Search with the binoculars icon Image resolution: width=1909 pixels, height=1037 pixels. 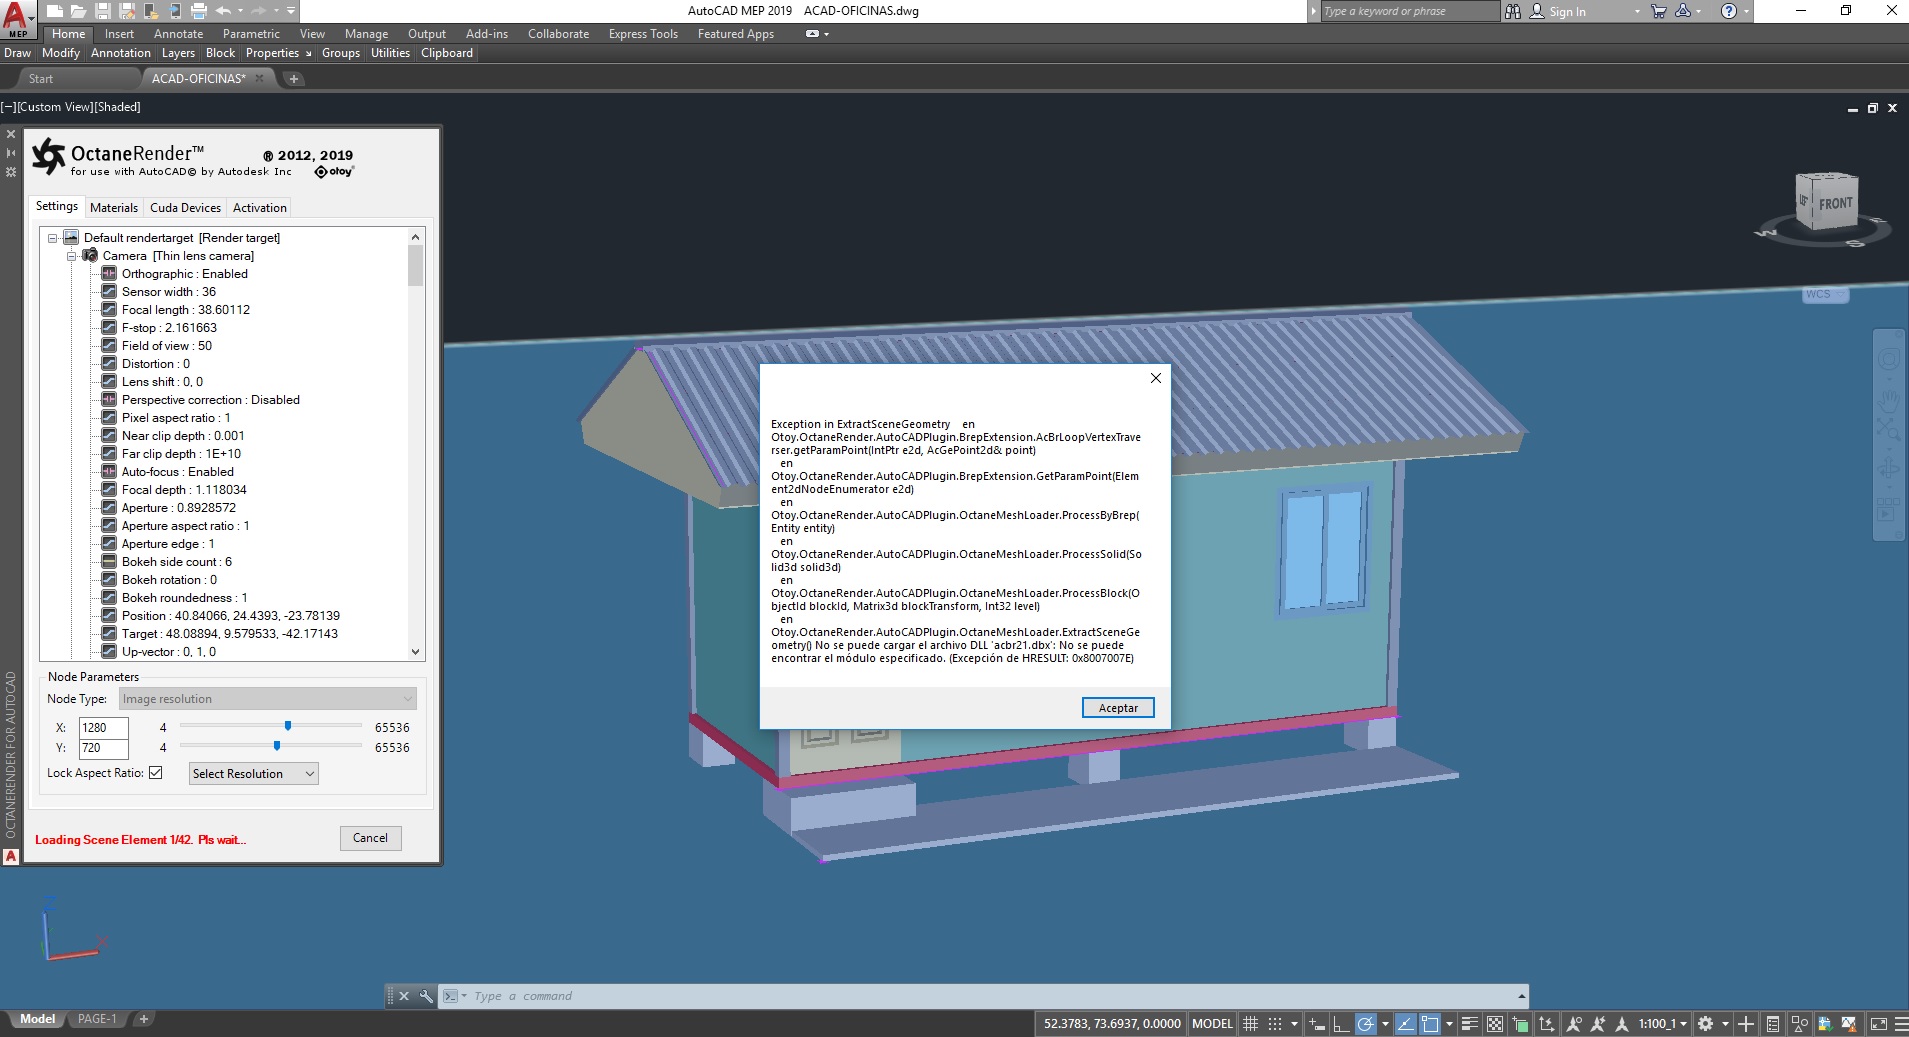[x=1513, y=11]
